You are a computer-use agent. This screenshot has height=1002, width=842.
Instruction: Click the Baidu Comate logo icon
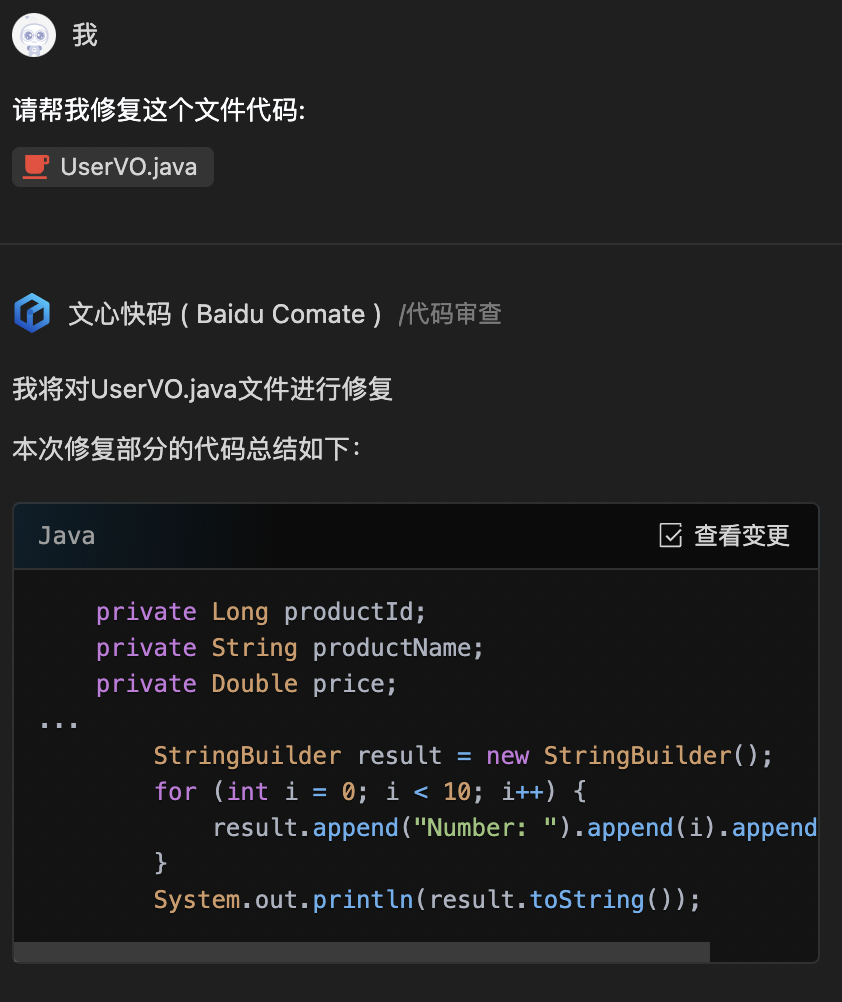32,313
